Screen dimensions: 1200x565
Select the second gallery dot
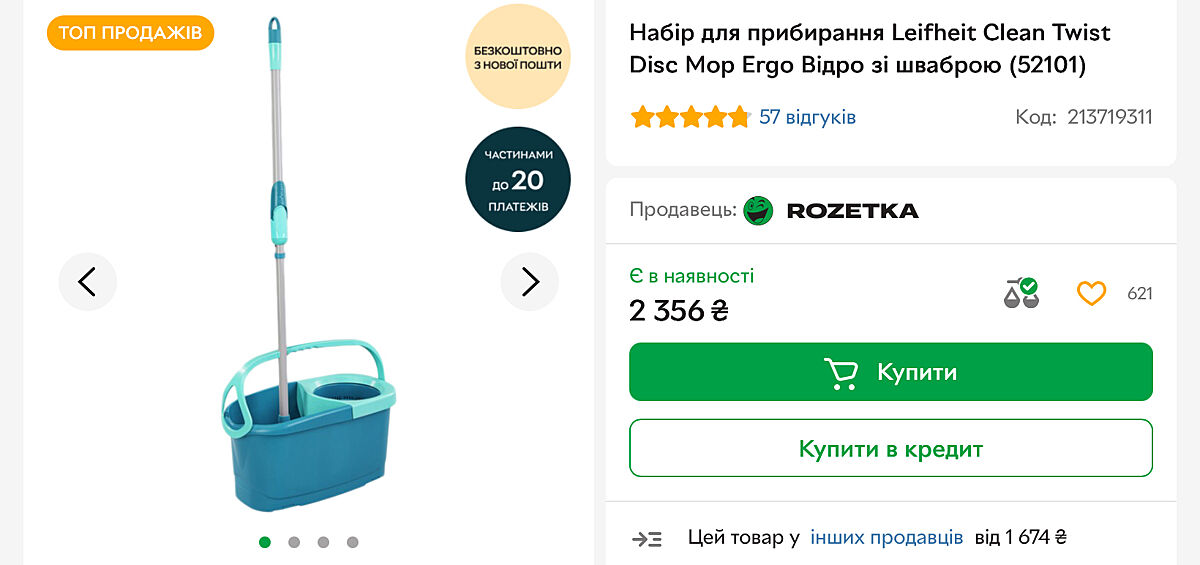click(294, 542)
